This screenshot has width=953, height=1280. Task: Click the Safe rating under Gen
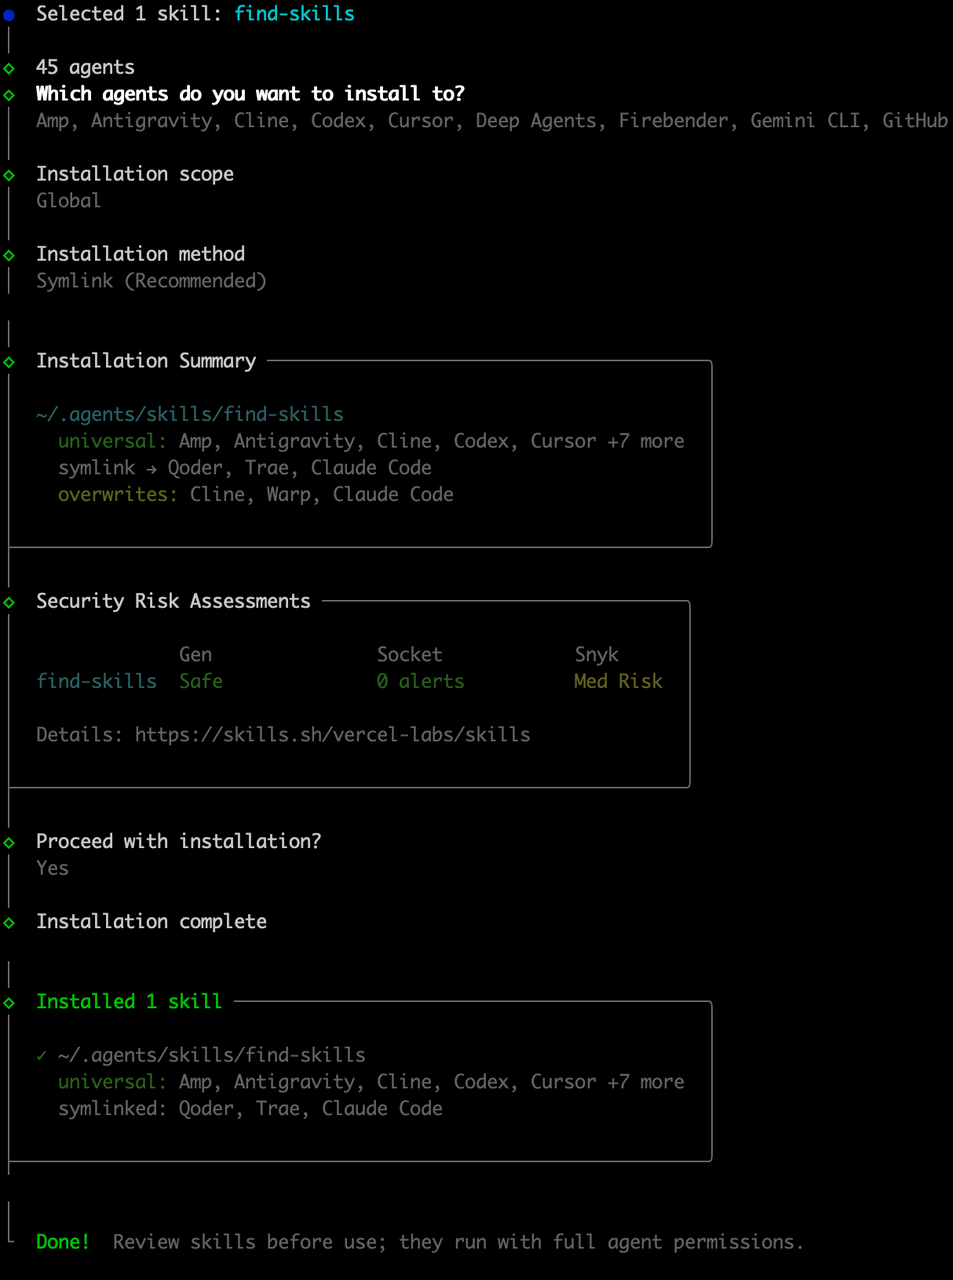coord(201,681)
